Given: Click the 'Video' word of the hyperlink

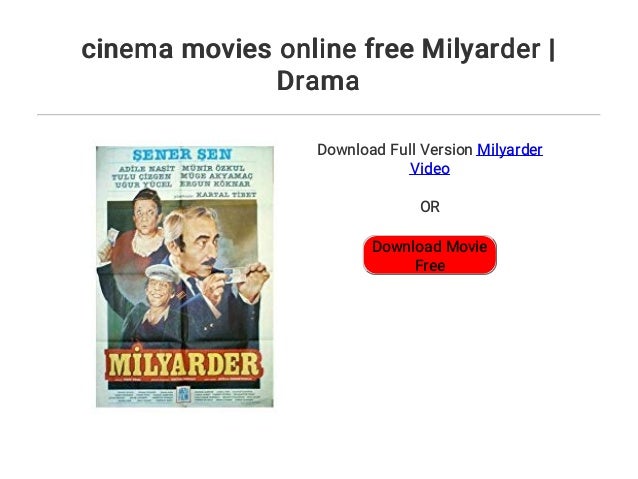Looking at the screenshot, I should click(430, 168).
